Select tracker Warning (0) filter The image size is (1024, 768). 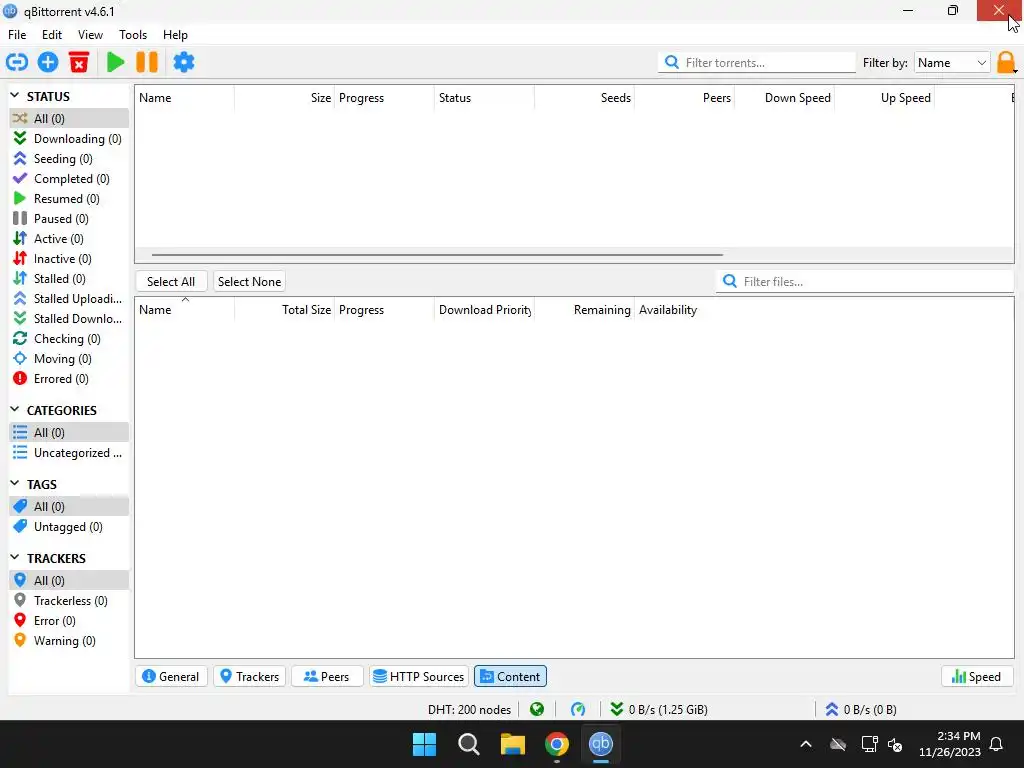point(69,641)
